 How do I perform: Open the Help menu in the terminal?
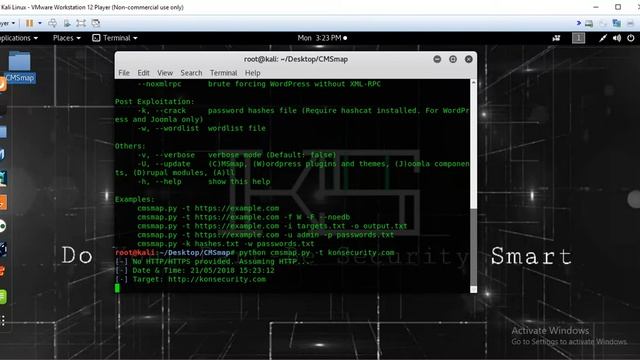[252, 73]
